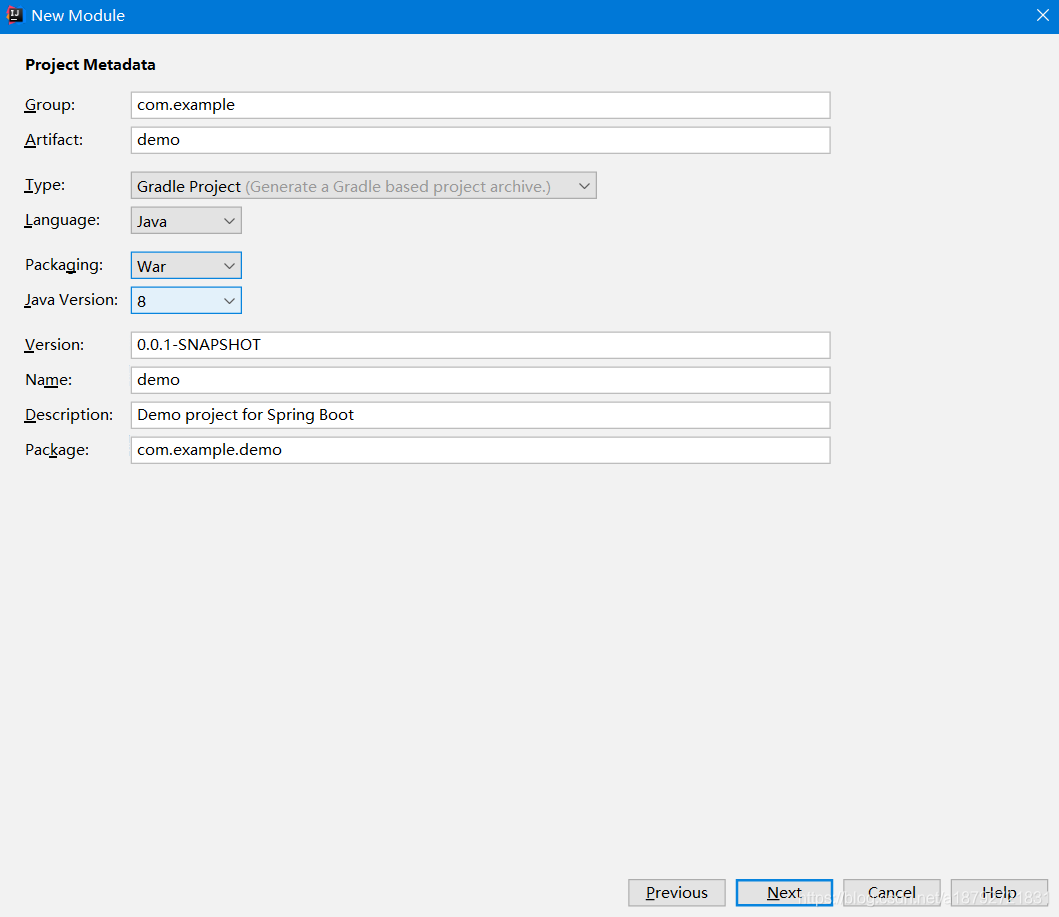Click the Description field for Spring Boot
The image size is (1059, 917).
tap(480, 415)
